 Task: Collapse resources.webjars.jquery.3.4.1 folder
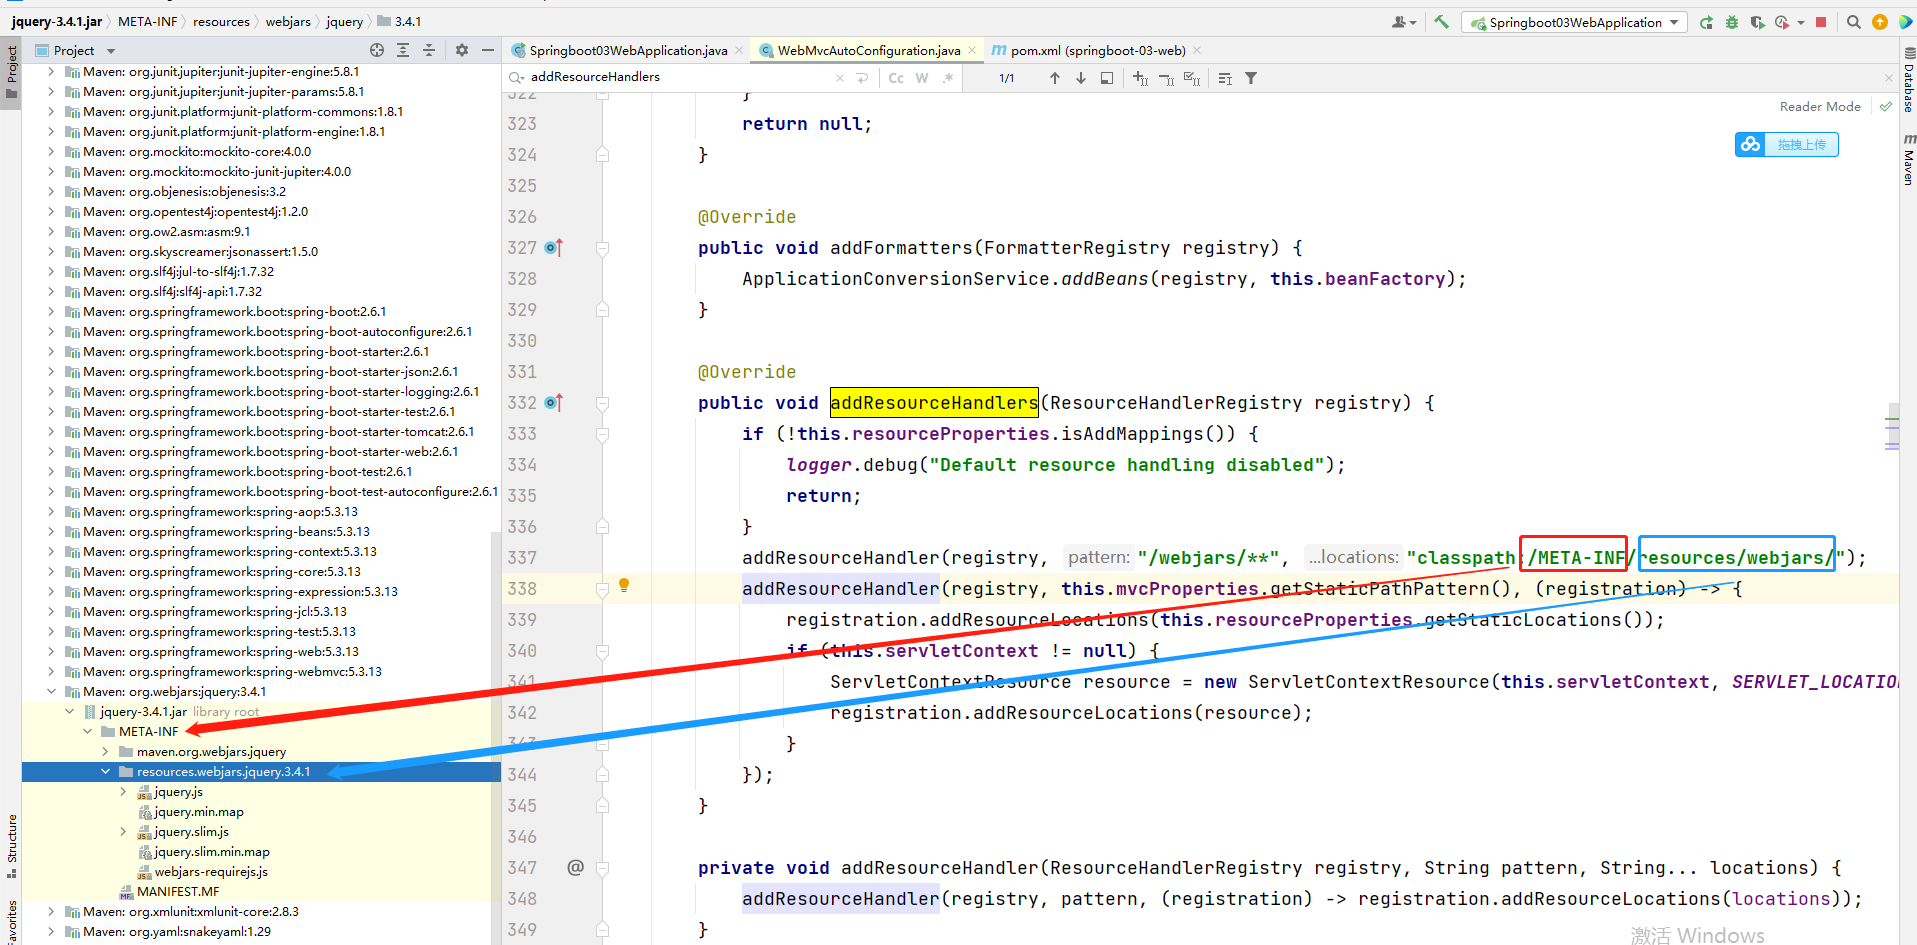[x=105, y=771]
